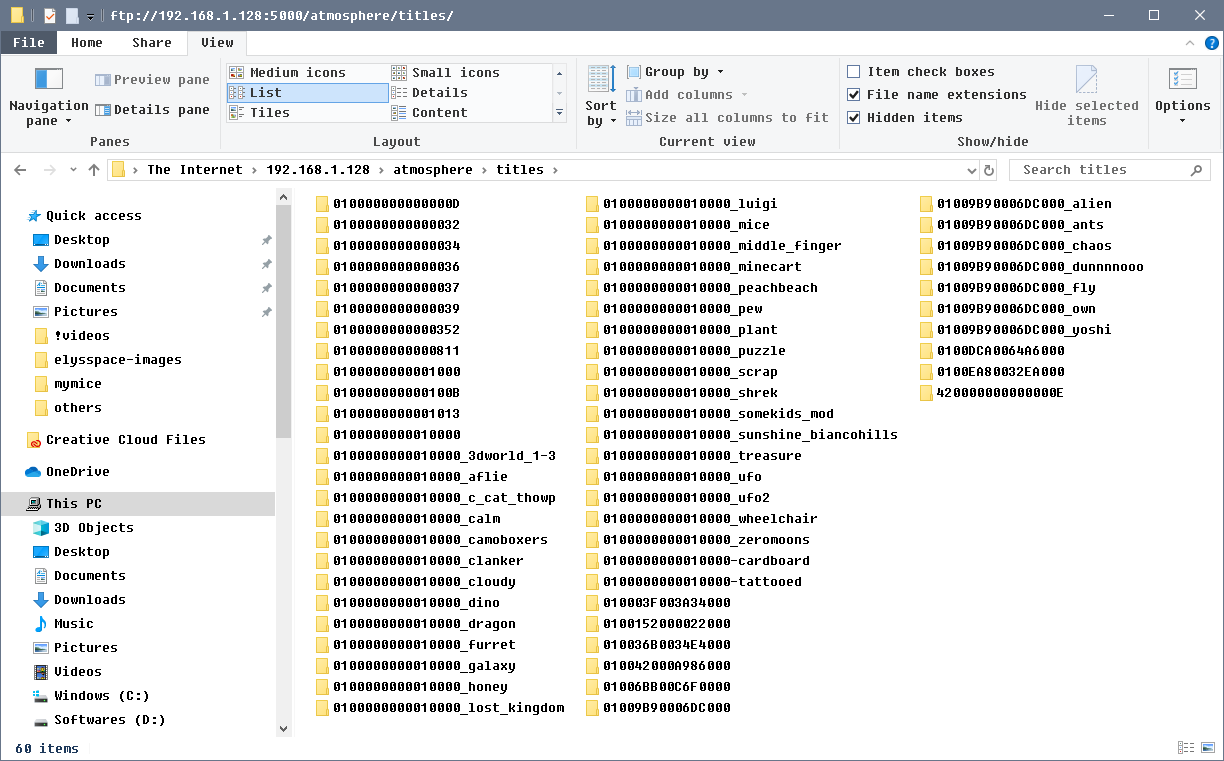Open the Options dropdown arrow
This screenshot has height=761, width=1224.
[x=1183, y=119]
